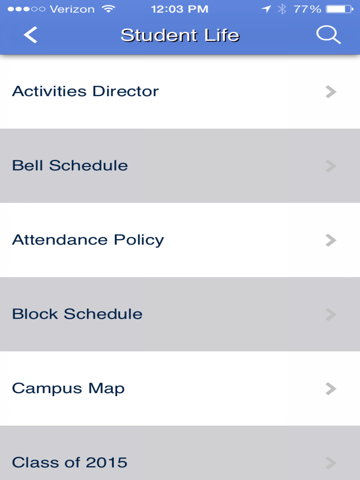The width and height of the screenshot is (360, 480).
Task: Open search with magnifying glass icon
Action: click(328, 35)
